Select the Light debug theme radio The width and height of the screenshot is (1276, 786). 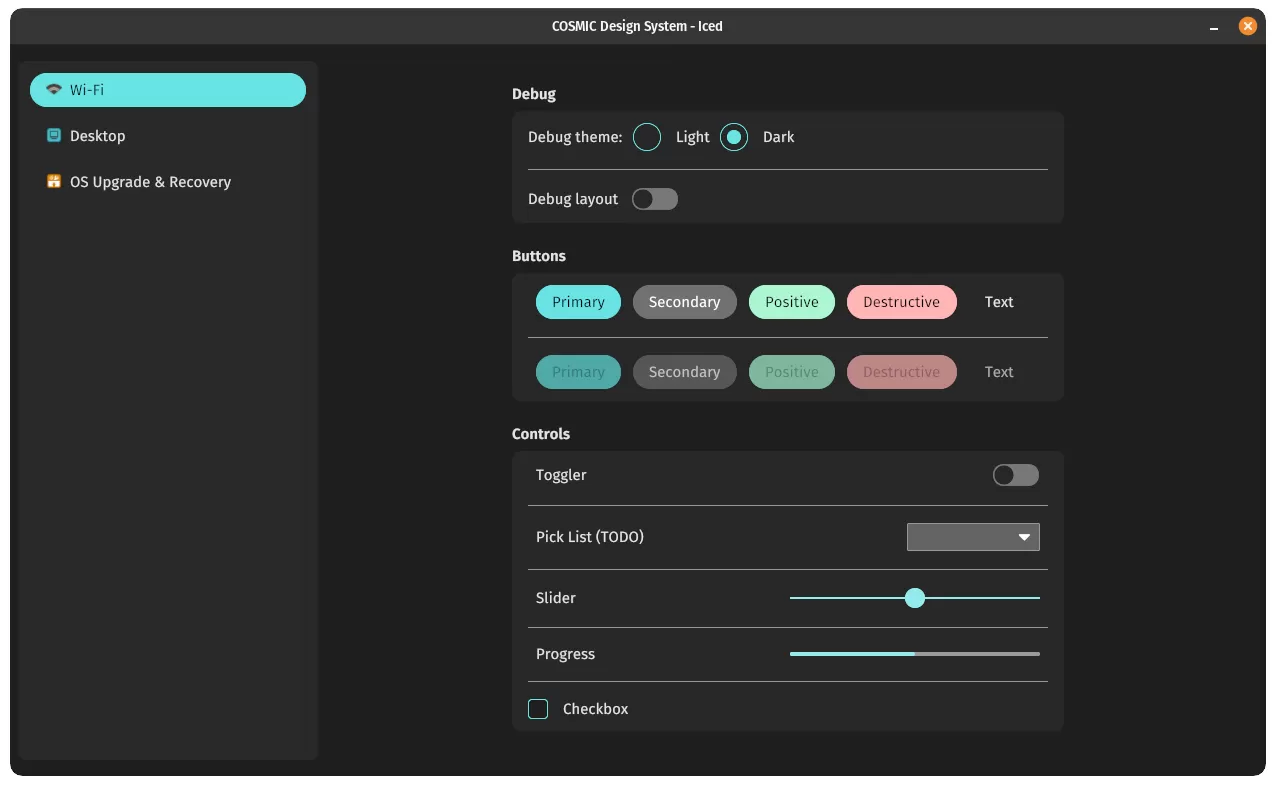(x=647, y=137)
